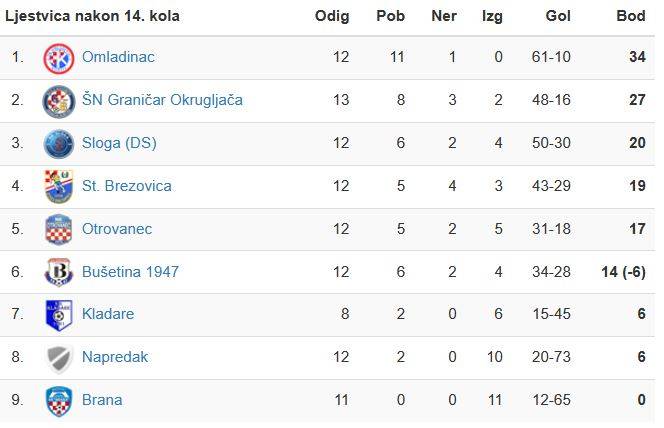The height and width of the screenshot is (428, 664).
Task: Open the Omladinac team link
Action: point(118,57)
